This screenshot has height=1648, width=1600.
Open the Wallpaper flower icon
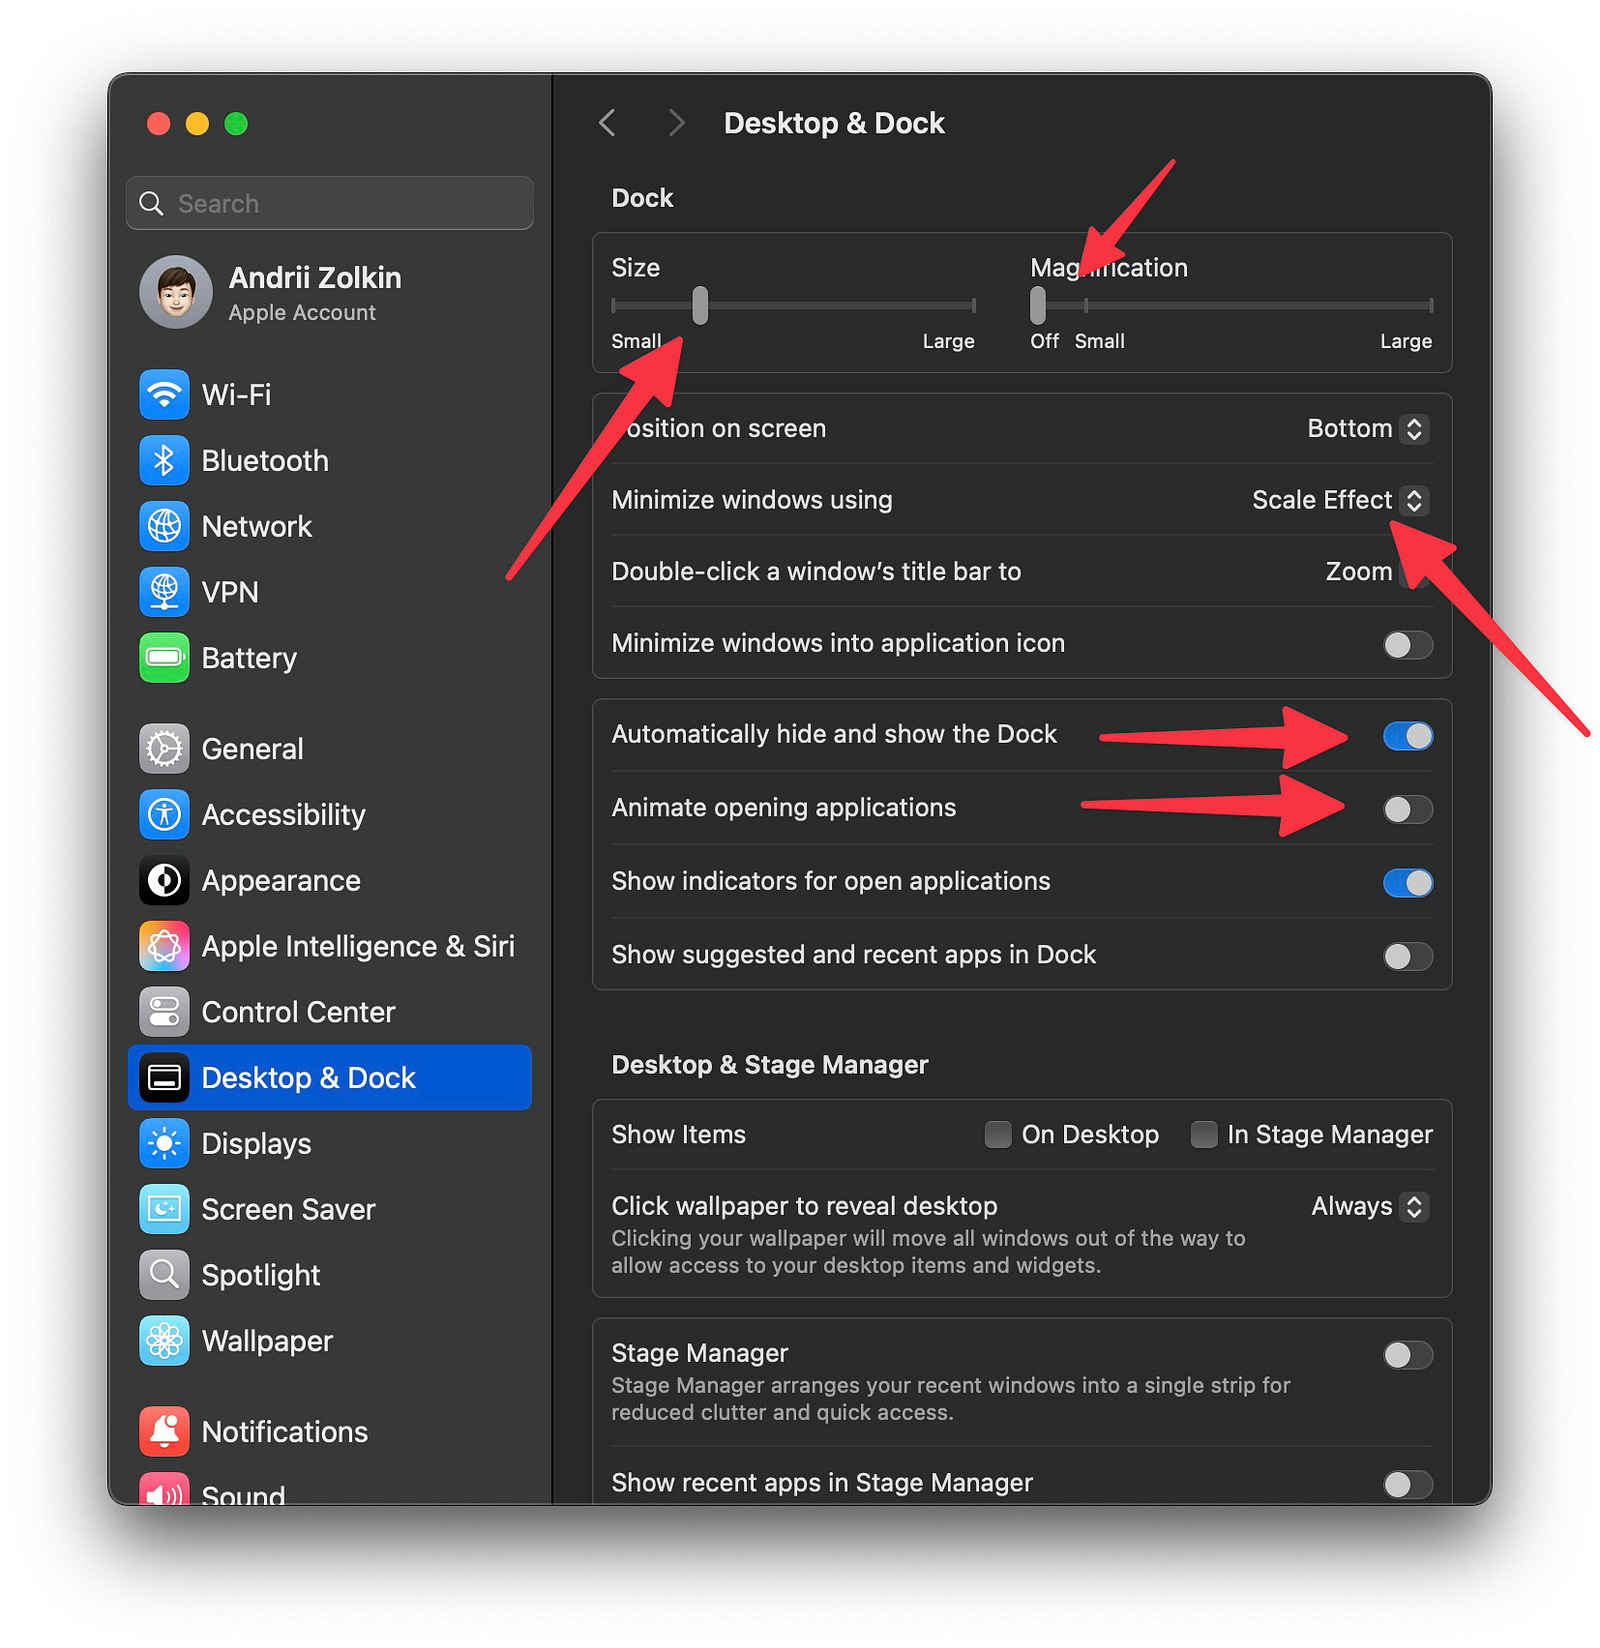pyautogui.click(x=164, y=1341)
